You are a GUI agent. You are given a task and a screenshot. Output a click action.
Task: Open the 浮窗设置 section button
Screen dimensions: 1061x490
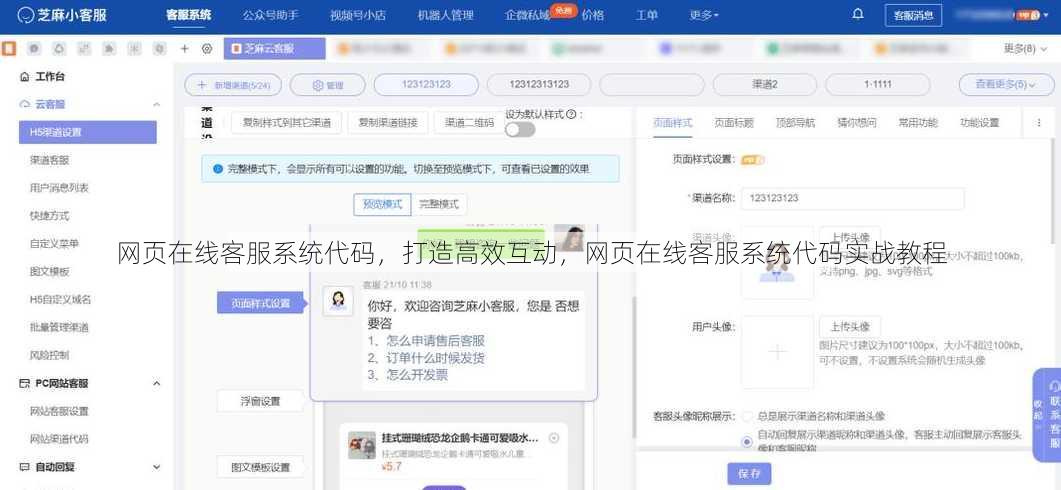pyautogui.click(x=260, y=401)
